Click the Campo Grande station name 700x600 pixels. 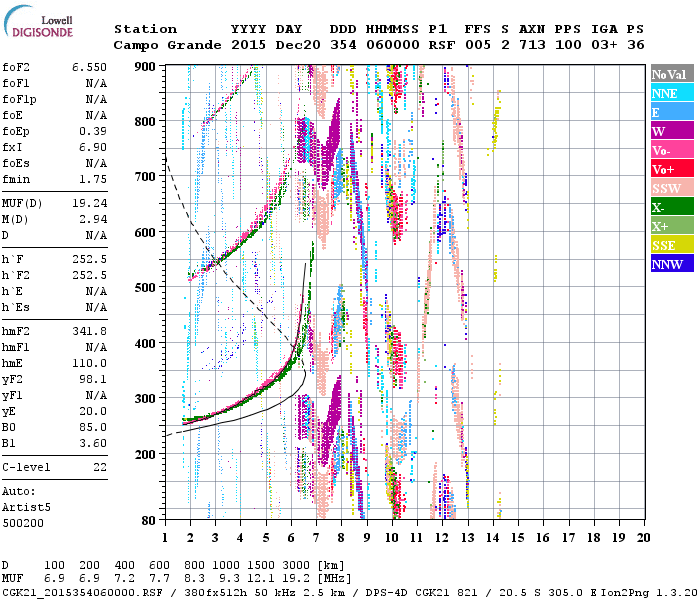tap(167, 45)
